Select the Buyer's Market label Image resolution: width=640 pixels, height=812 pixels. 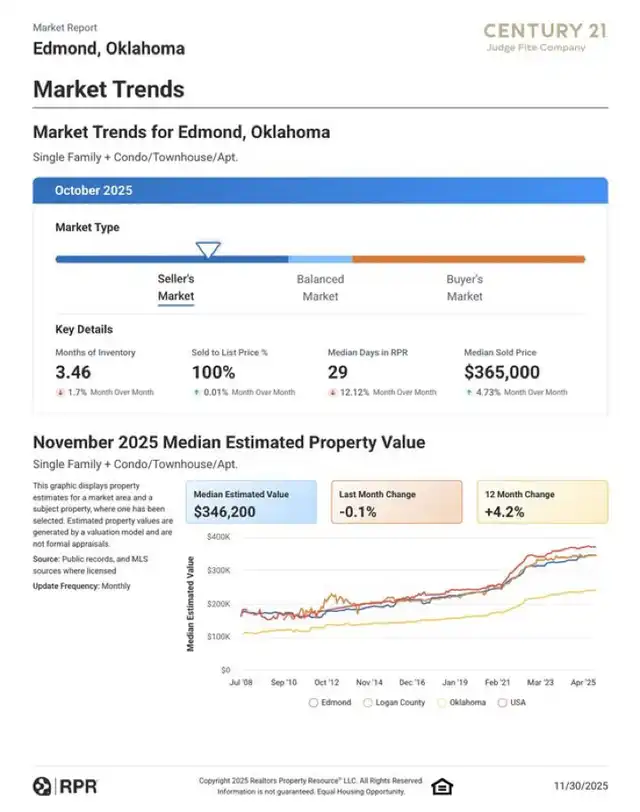click(464, 288)
